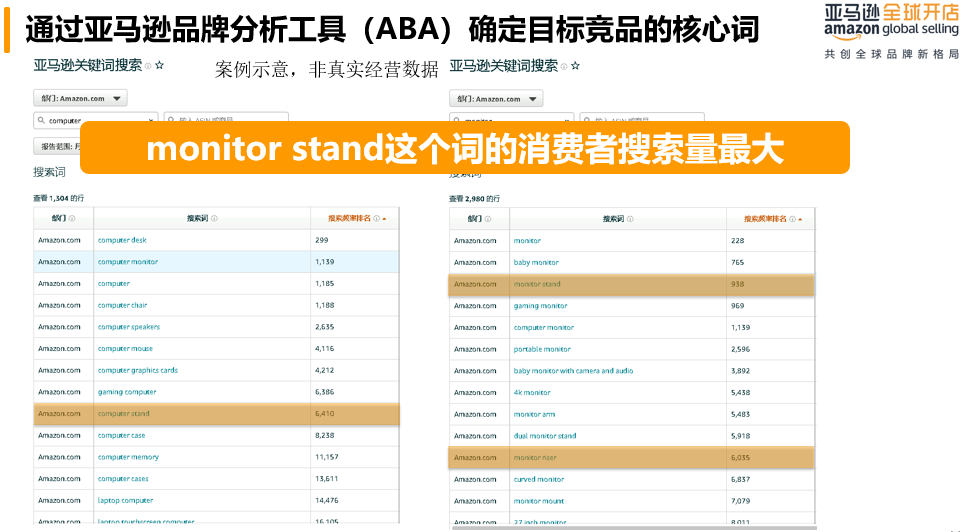This screenshot has height=532, width=965.
Task: Select the rank value 228 in the monitor row
Action: 737,241
